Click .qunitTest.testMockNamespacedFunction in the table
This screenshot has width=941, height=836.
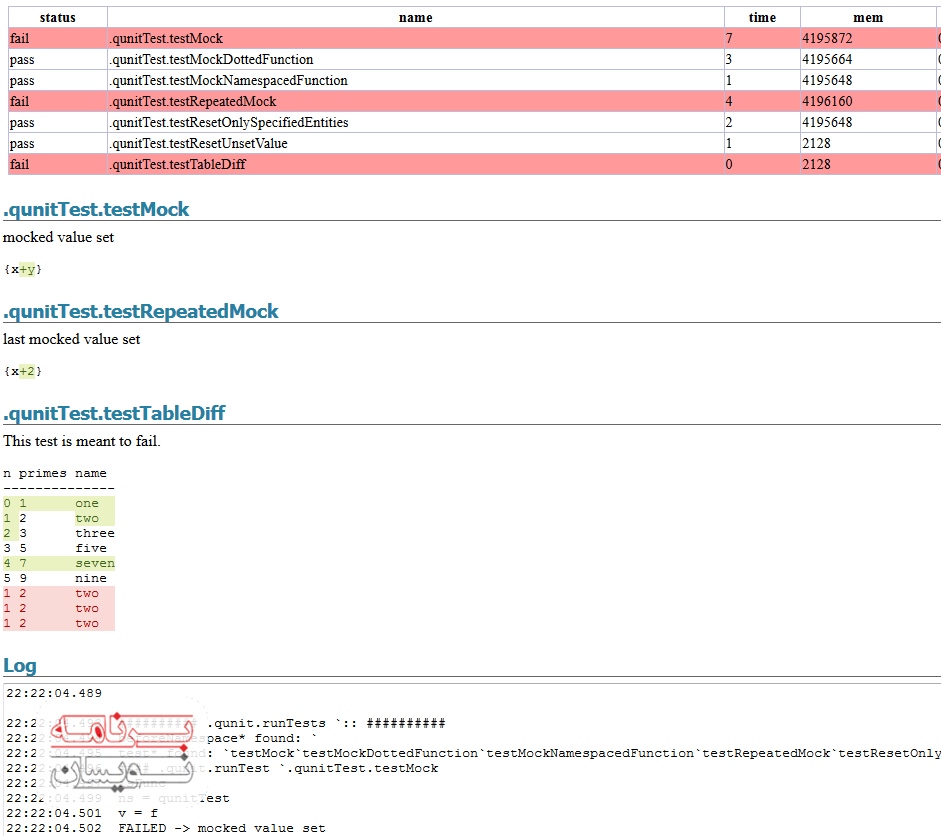(228, 81)
